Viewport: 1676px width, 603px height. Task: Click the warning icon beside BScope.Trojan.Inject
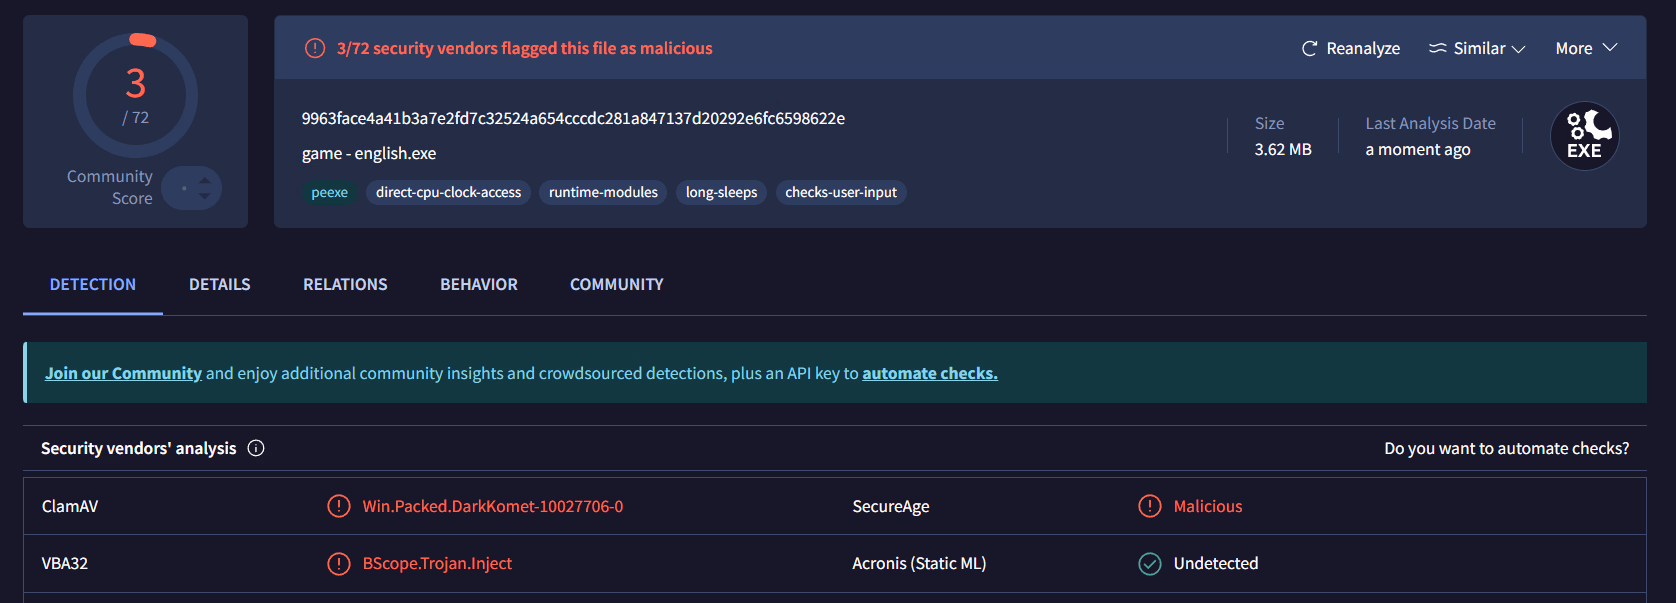(339, 563)
